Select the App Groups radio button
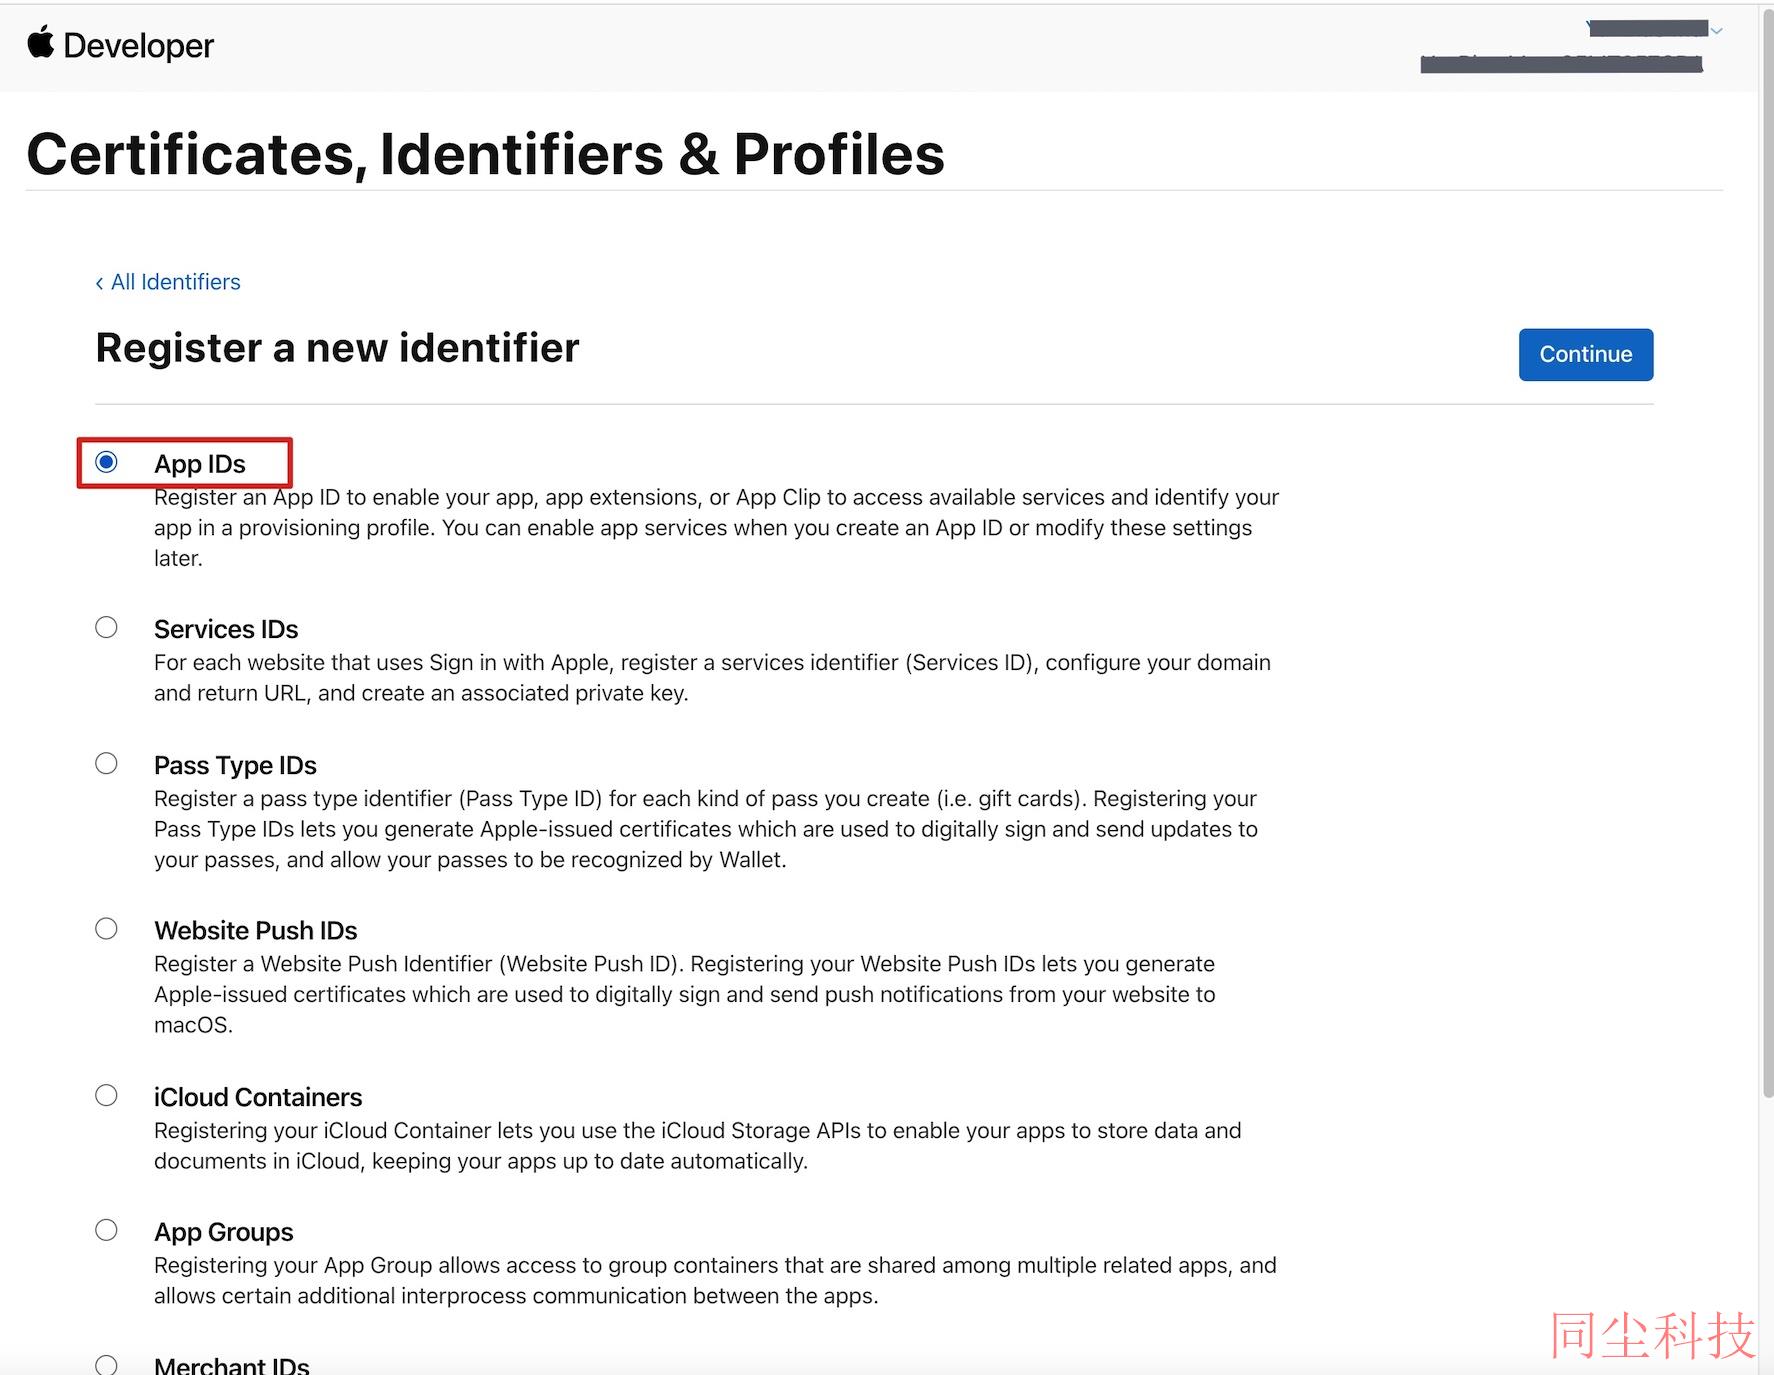 (x=106, y=1230)
